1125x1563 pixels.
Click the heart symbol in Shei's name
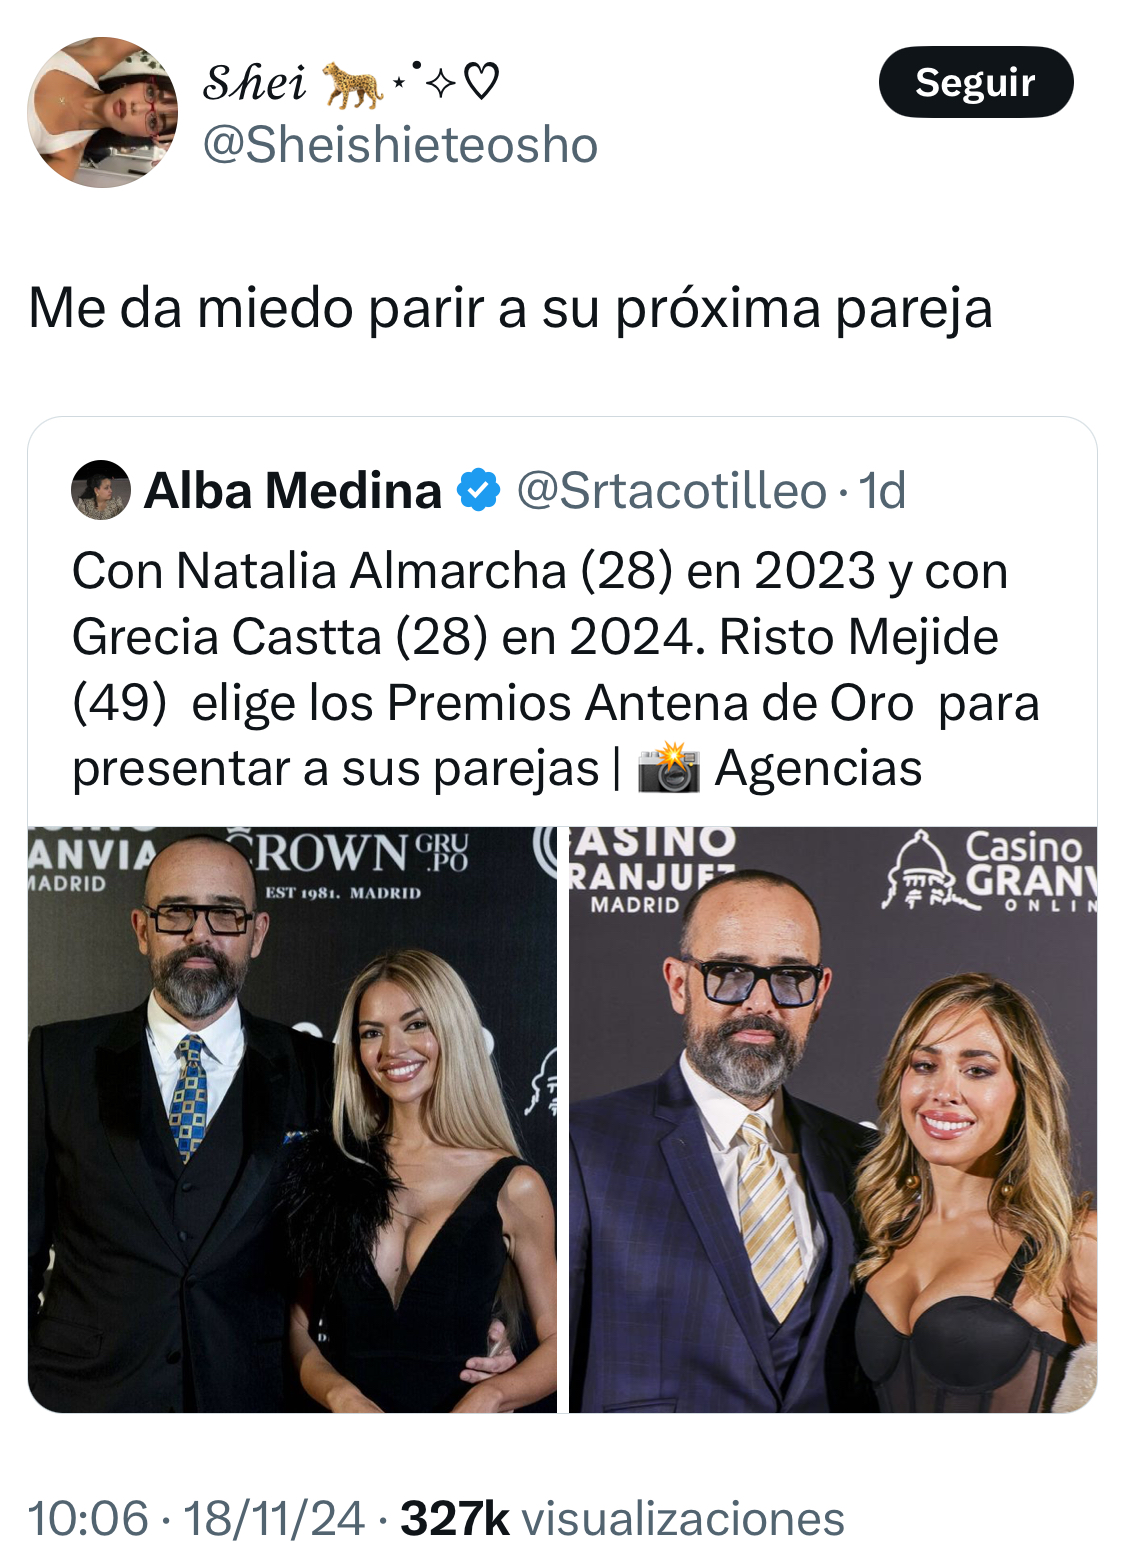pyautogui.click(x=481, y=83)
